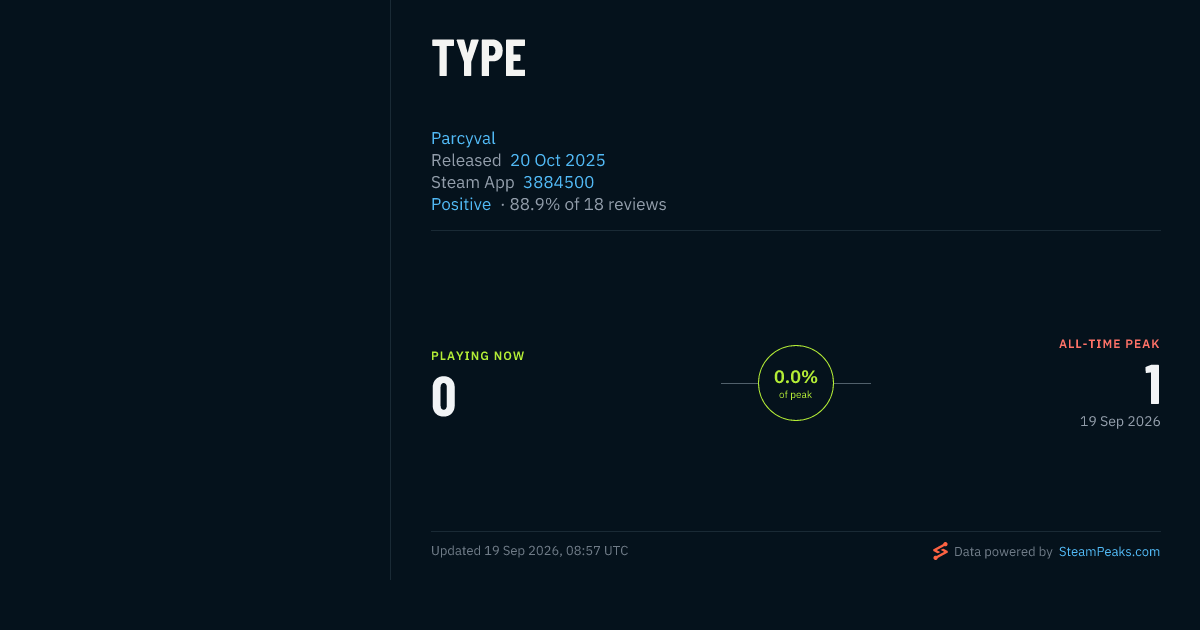Viewport: 1200px width, 630px height.
Task: Click the Updated timestamp text
Action: [530, 551]
